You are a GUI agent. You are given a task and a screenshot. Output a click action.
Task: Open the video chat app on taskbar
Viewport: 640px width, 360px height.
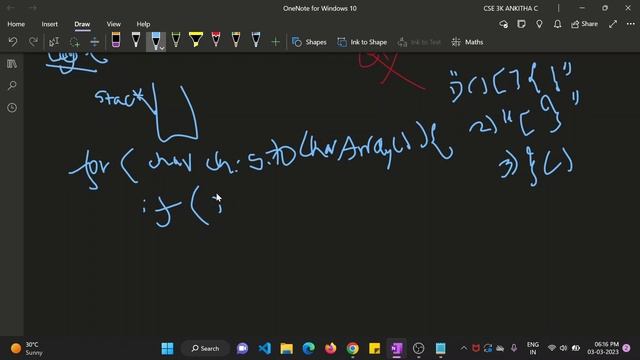tap(242, 349)
